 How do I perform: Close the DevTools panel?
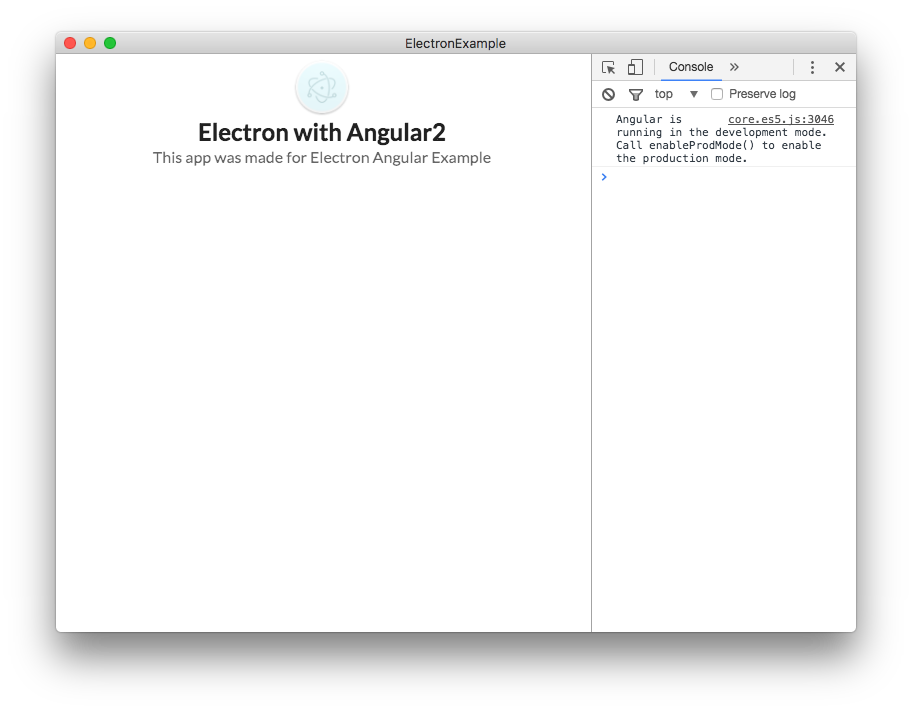pos(840,67)
